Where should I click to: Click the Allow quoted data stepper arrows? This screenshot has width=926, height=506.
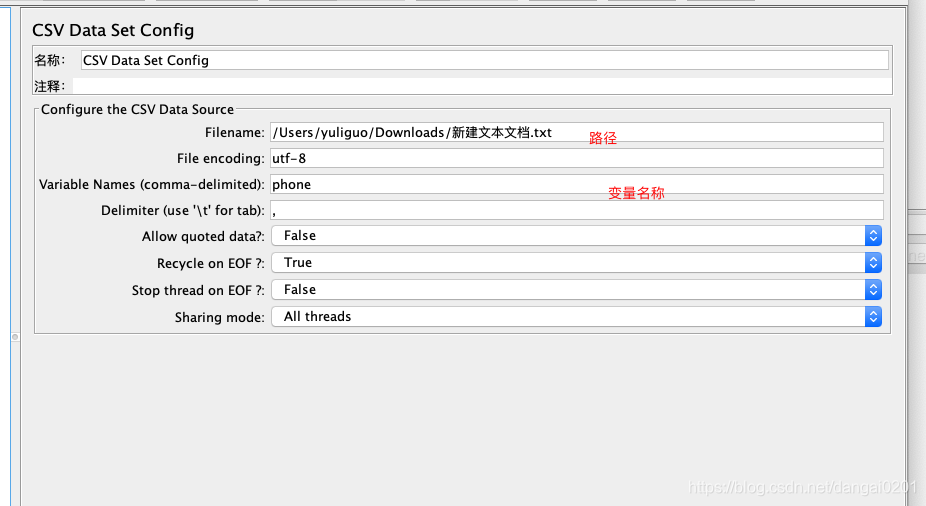point(873,236)
